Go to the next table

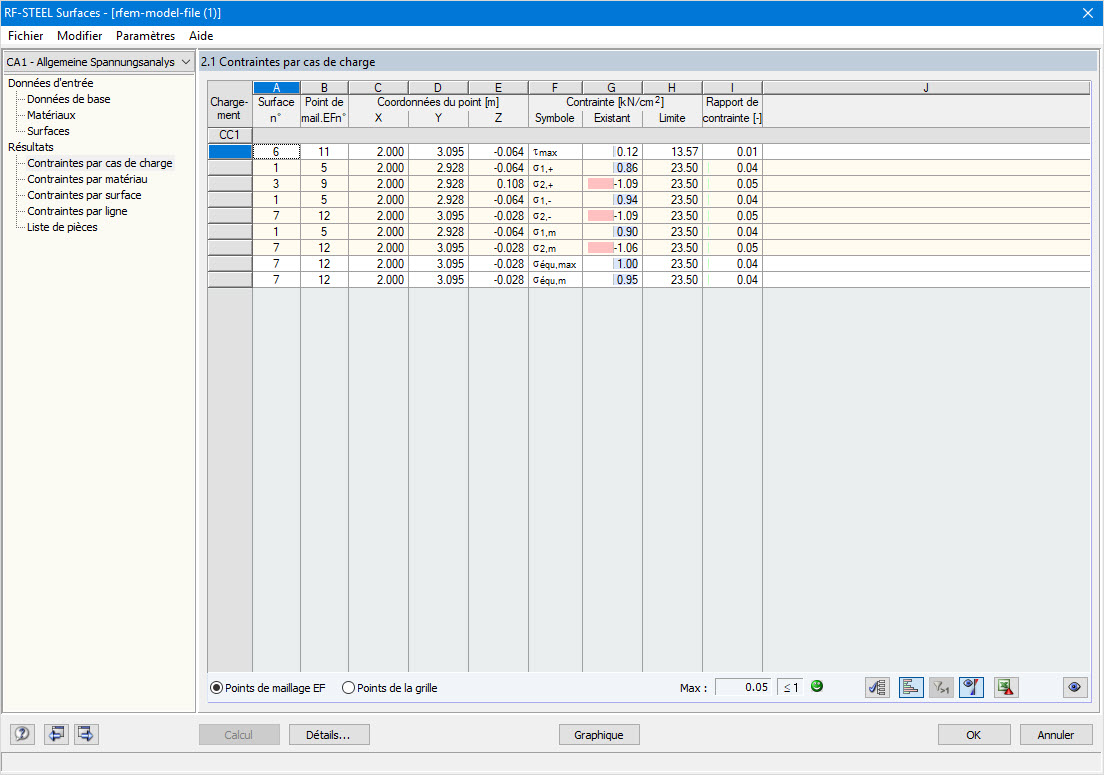pos(85,734)
